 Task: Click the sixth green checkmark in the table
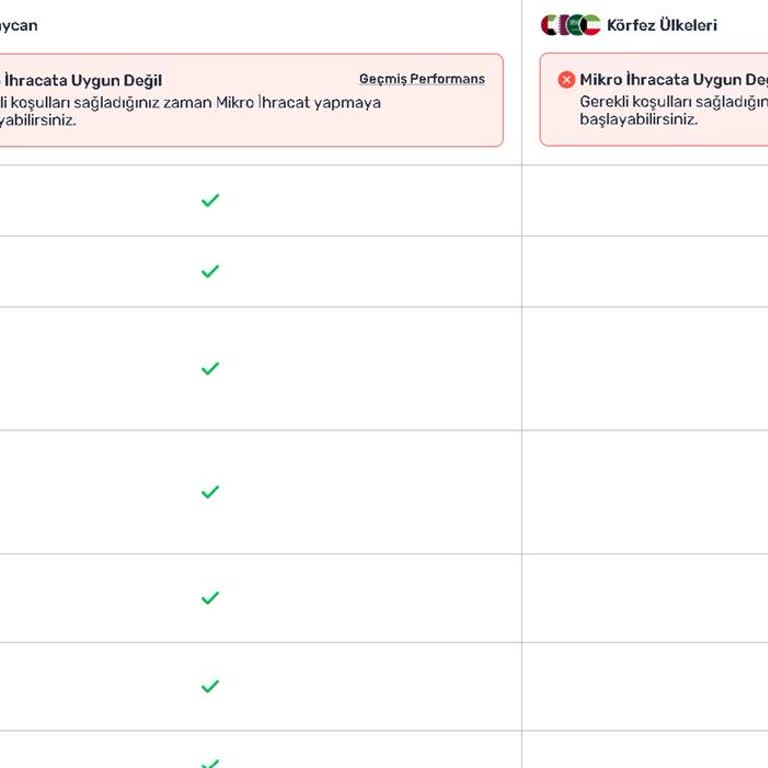210,687
